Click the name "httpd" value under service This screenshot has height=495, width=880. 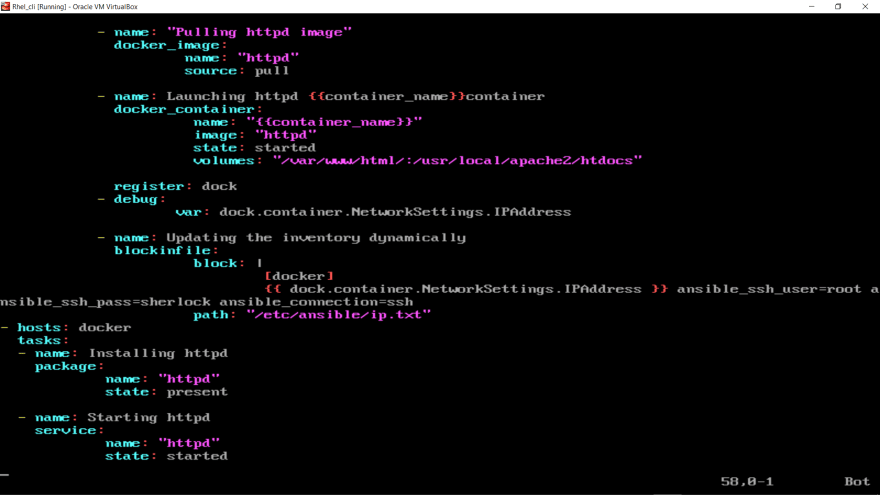pyautogui.click(x=189, y=443)
